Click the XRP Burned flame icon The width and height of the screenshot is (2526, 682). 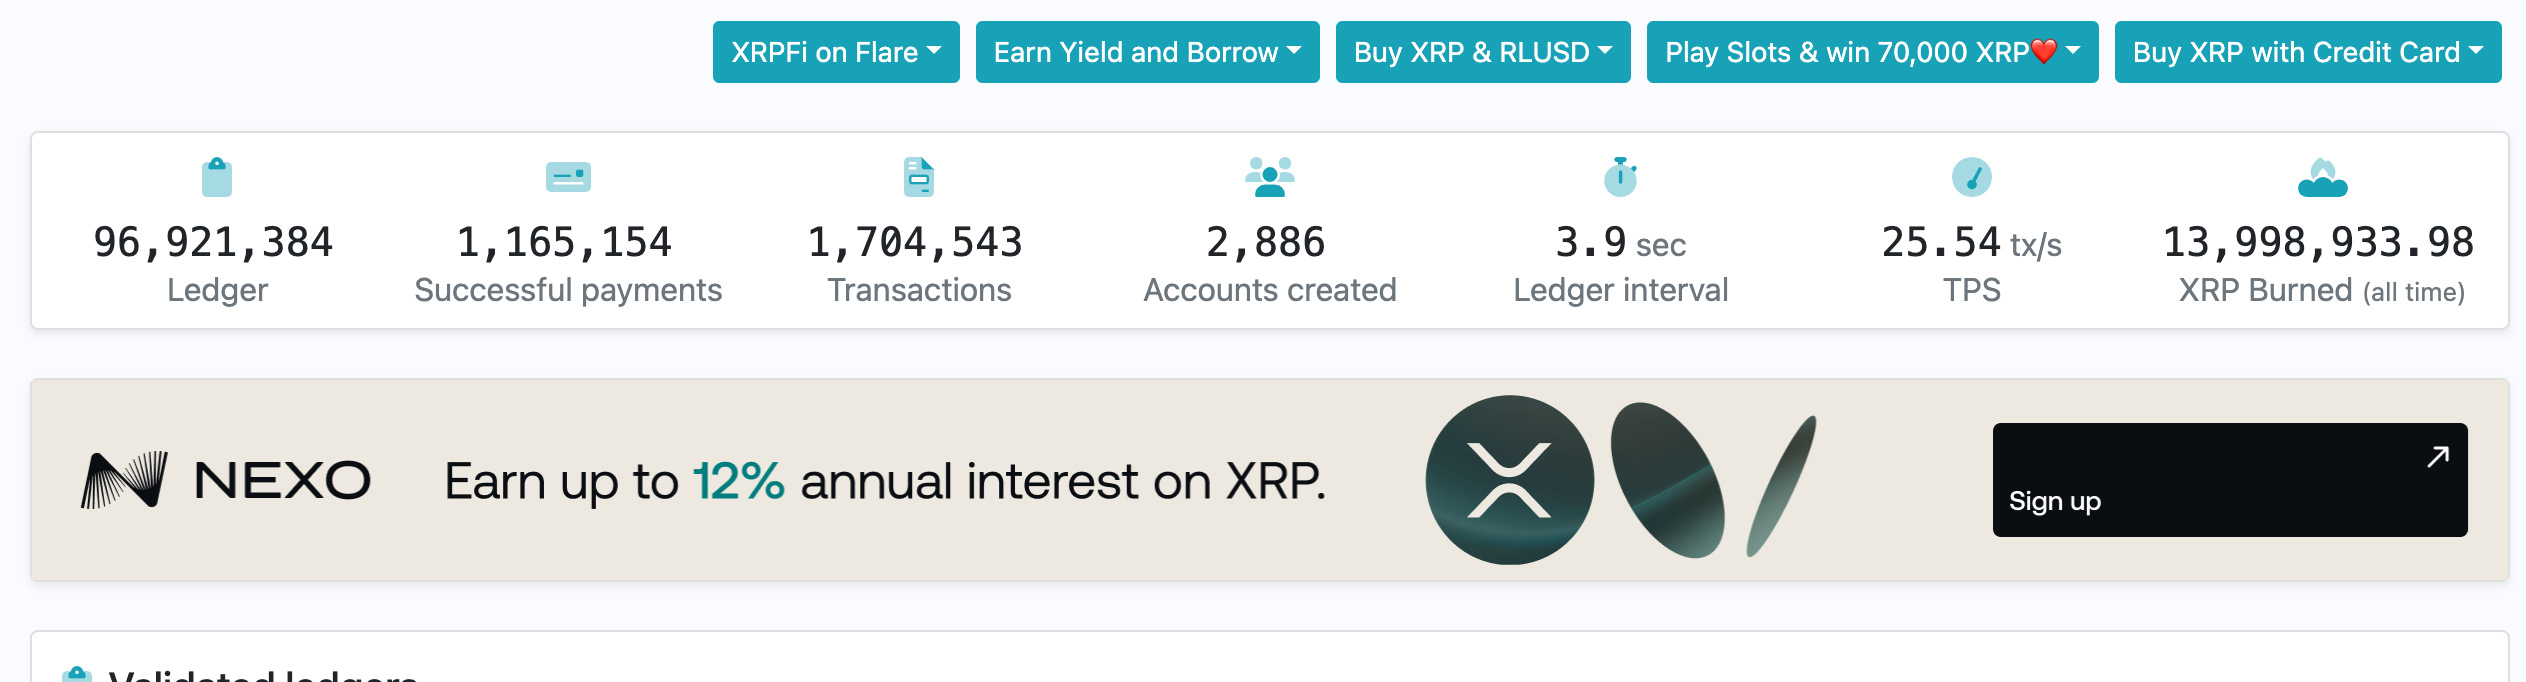pyautogui.click(x=2322, y=177)
